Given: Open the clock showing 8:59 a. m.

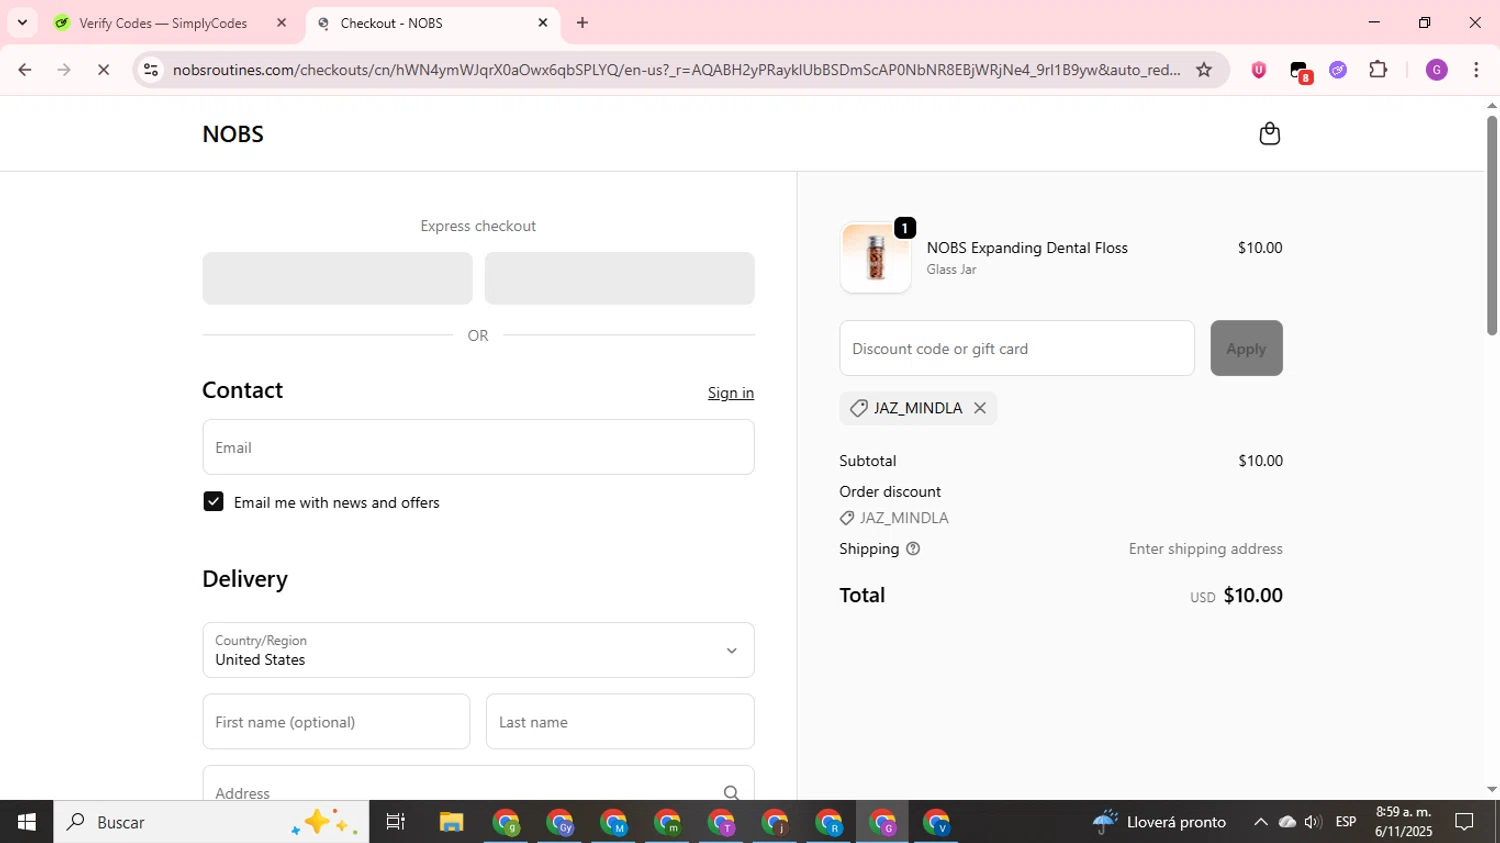Looking at the screenshot, I should (1404, 822).
